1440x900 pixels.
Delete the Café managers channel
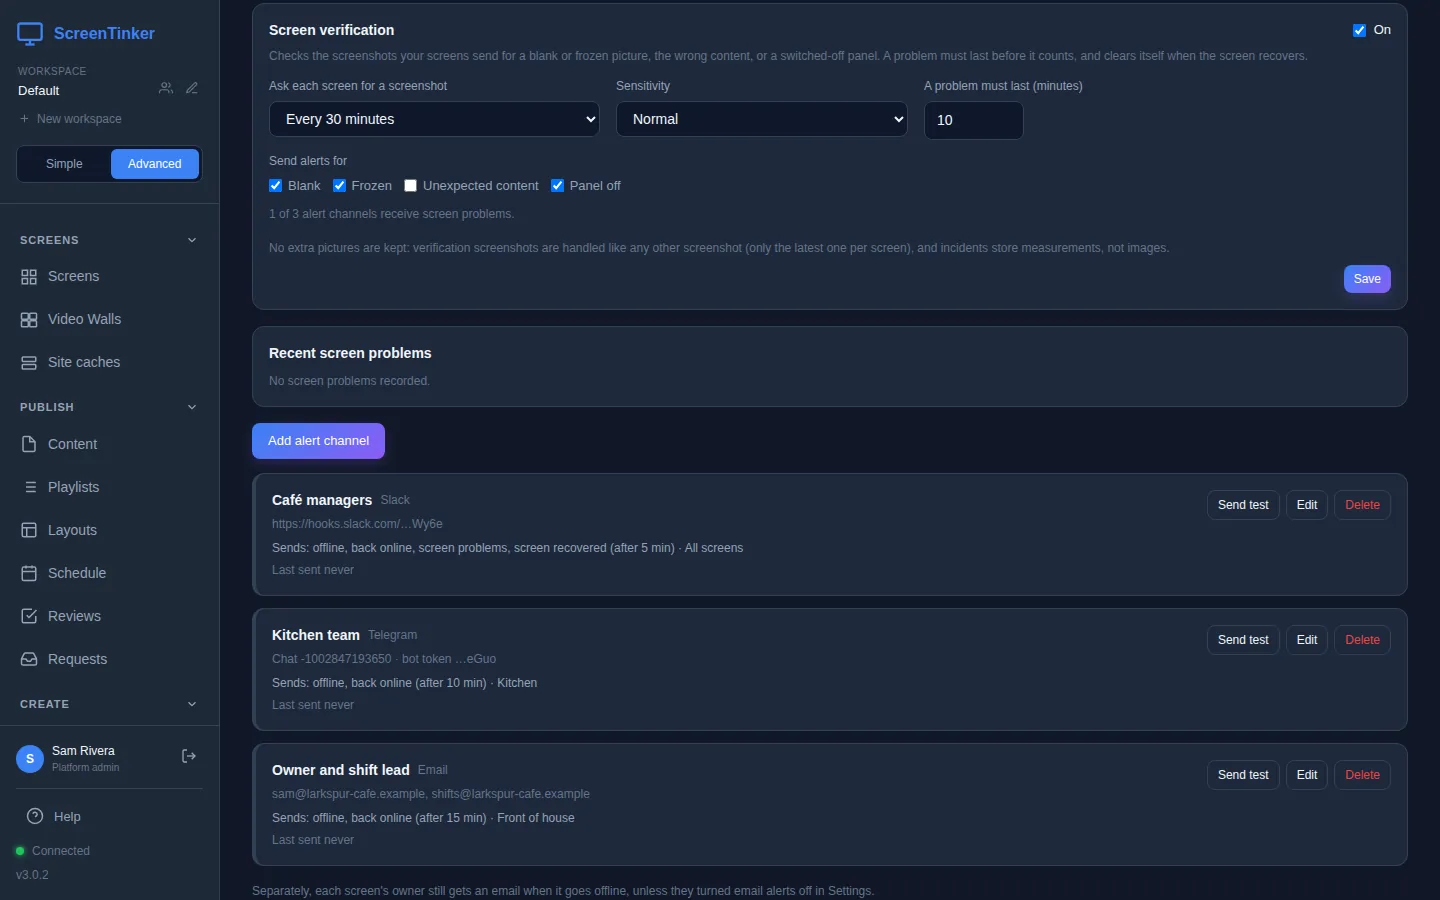pos(1362,505)
